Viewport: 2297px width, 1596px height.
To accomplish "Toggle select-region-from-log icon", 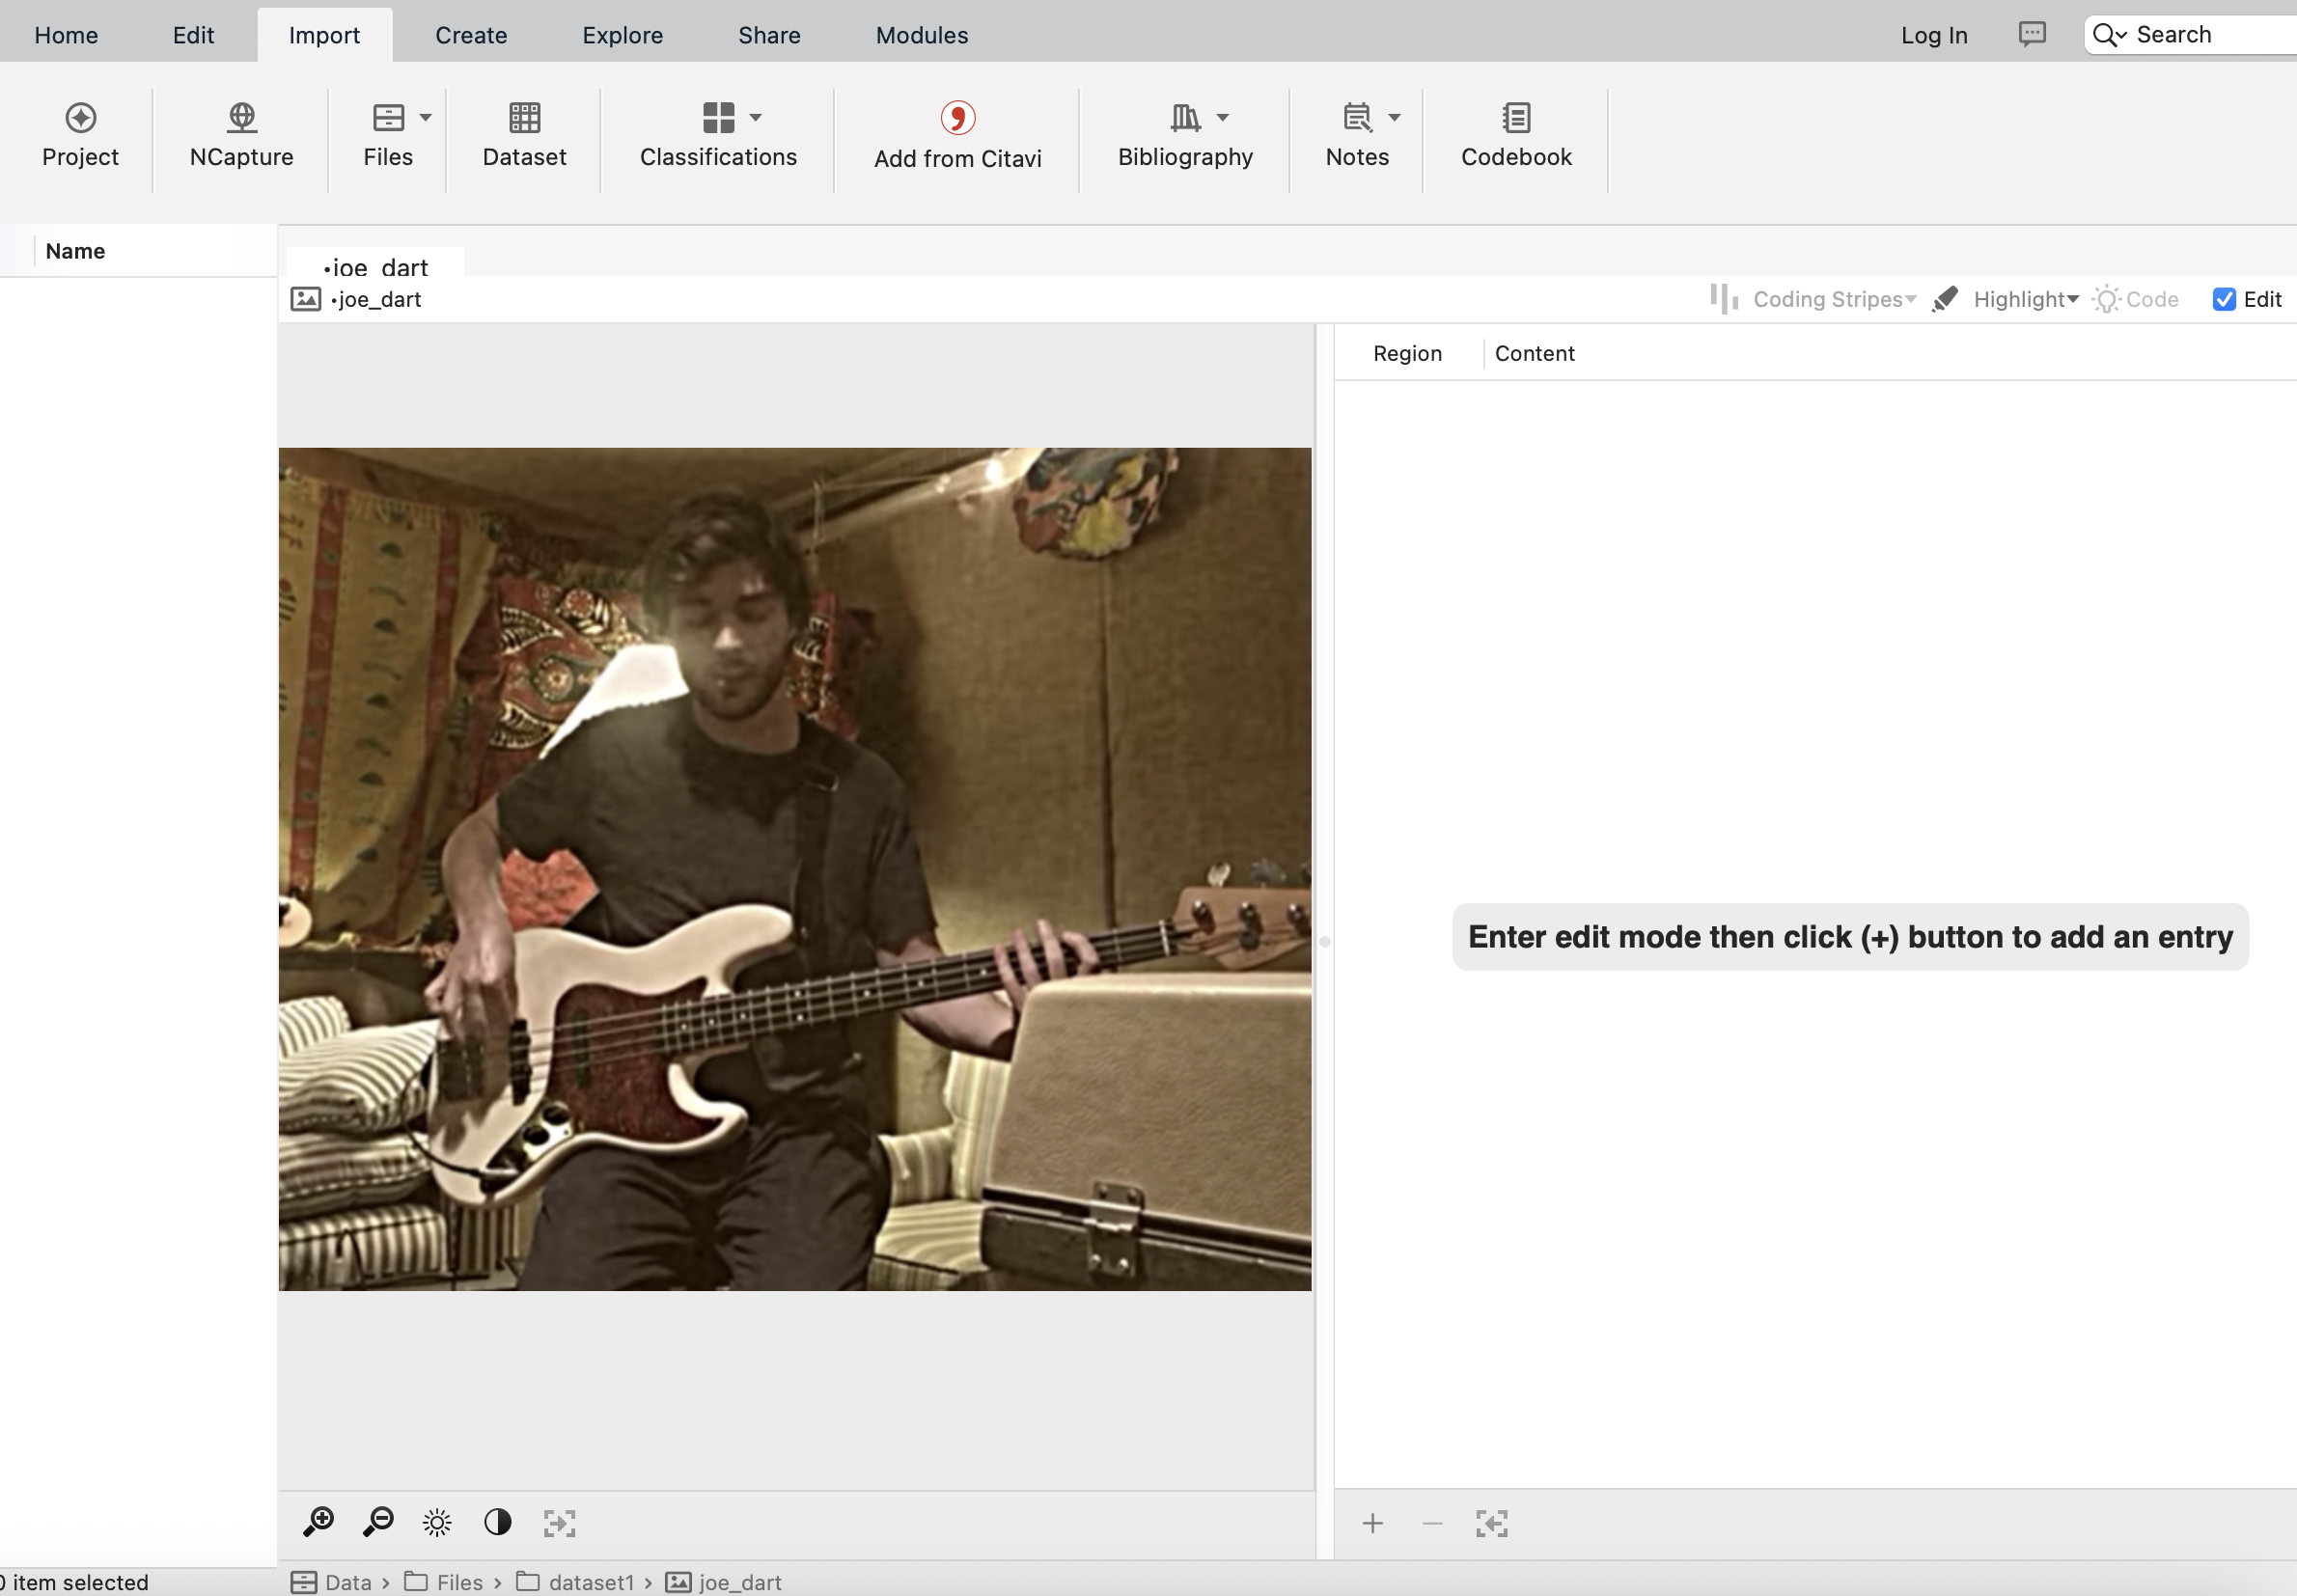I will point(1491,1524).
